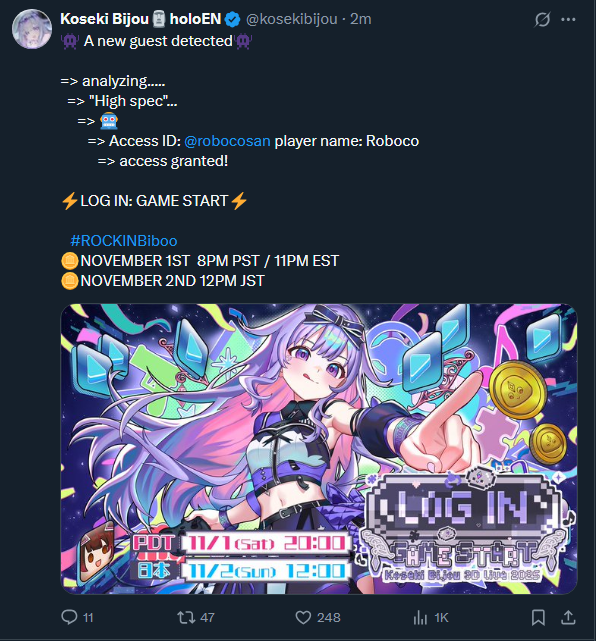Click the Grok explain icon
The height and width of the screenshot is (641, 596).
click(542, 19)
